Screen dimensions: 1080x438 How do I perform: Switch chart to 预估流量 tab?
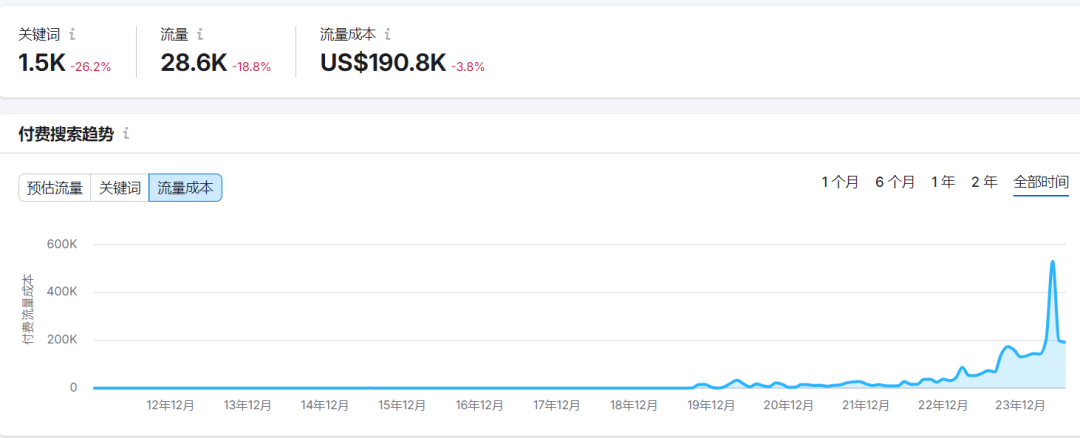(x=54, y=187)
